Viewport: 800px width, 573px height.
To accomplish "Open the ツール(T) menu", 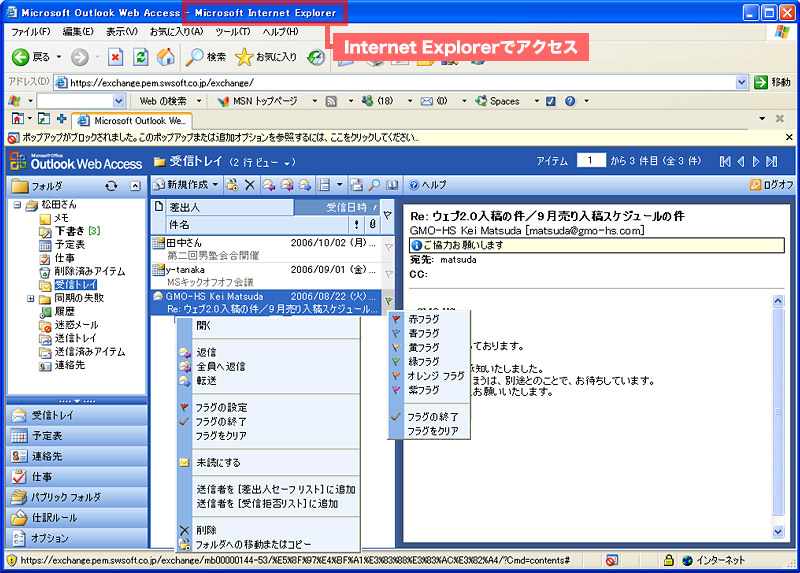I will click(233, 32).
